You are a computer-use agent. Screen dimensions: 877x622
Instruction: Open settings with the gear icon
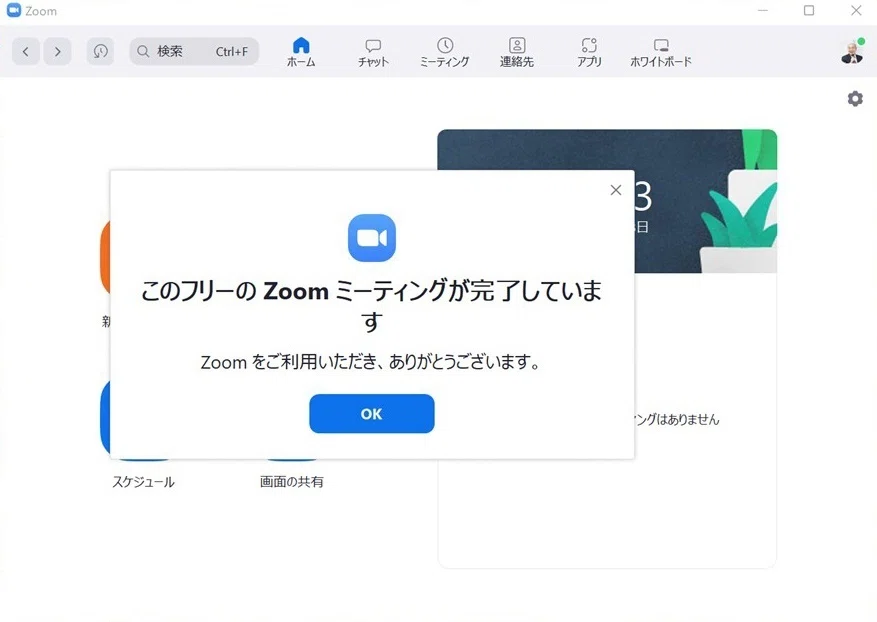[x=855, y=99]
